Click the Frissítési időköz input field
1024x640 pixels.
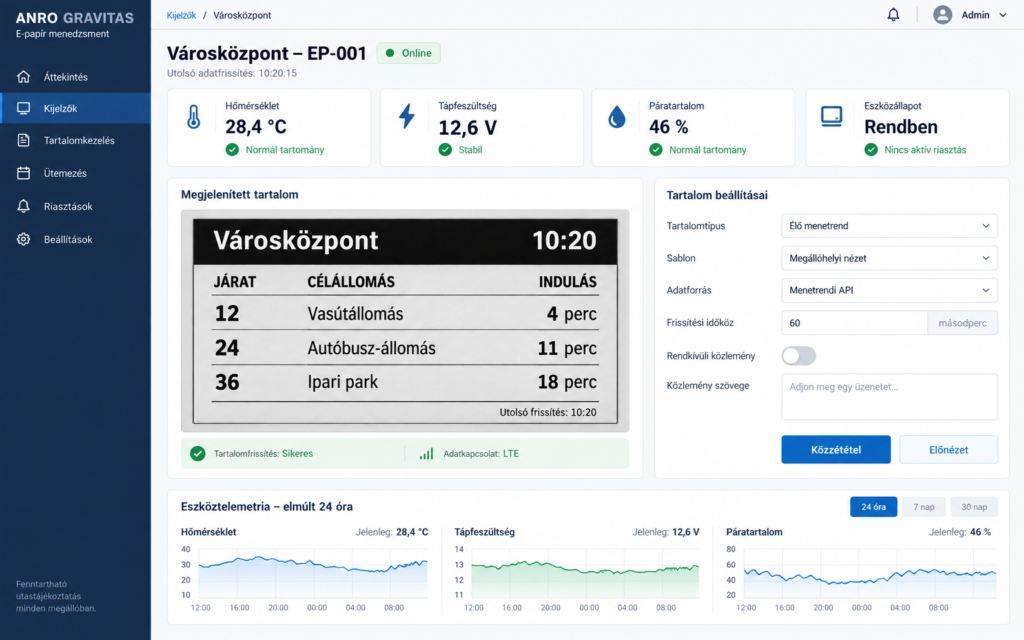[x=854, y=323]
